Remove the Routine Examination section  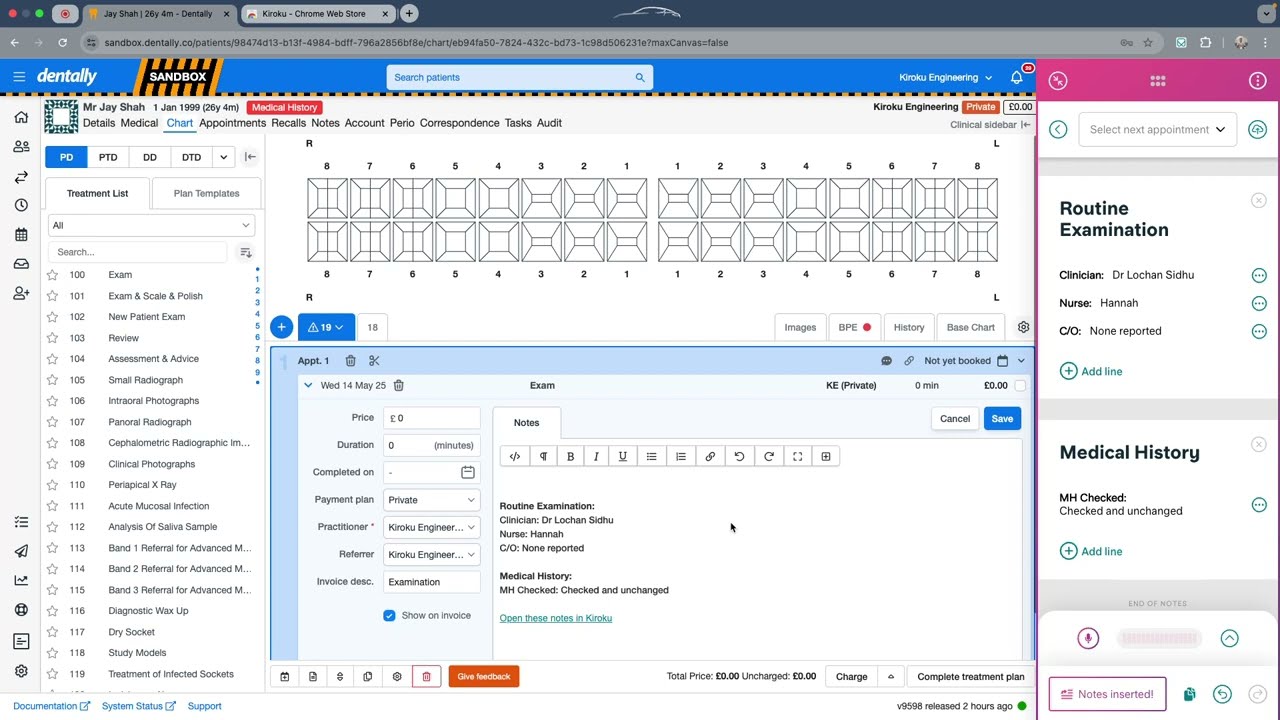pos(1259,201)
